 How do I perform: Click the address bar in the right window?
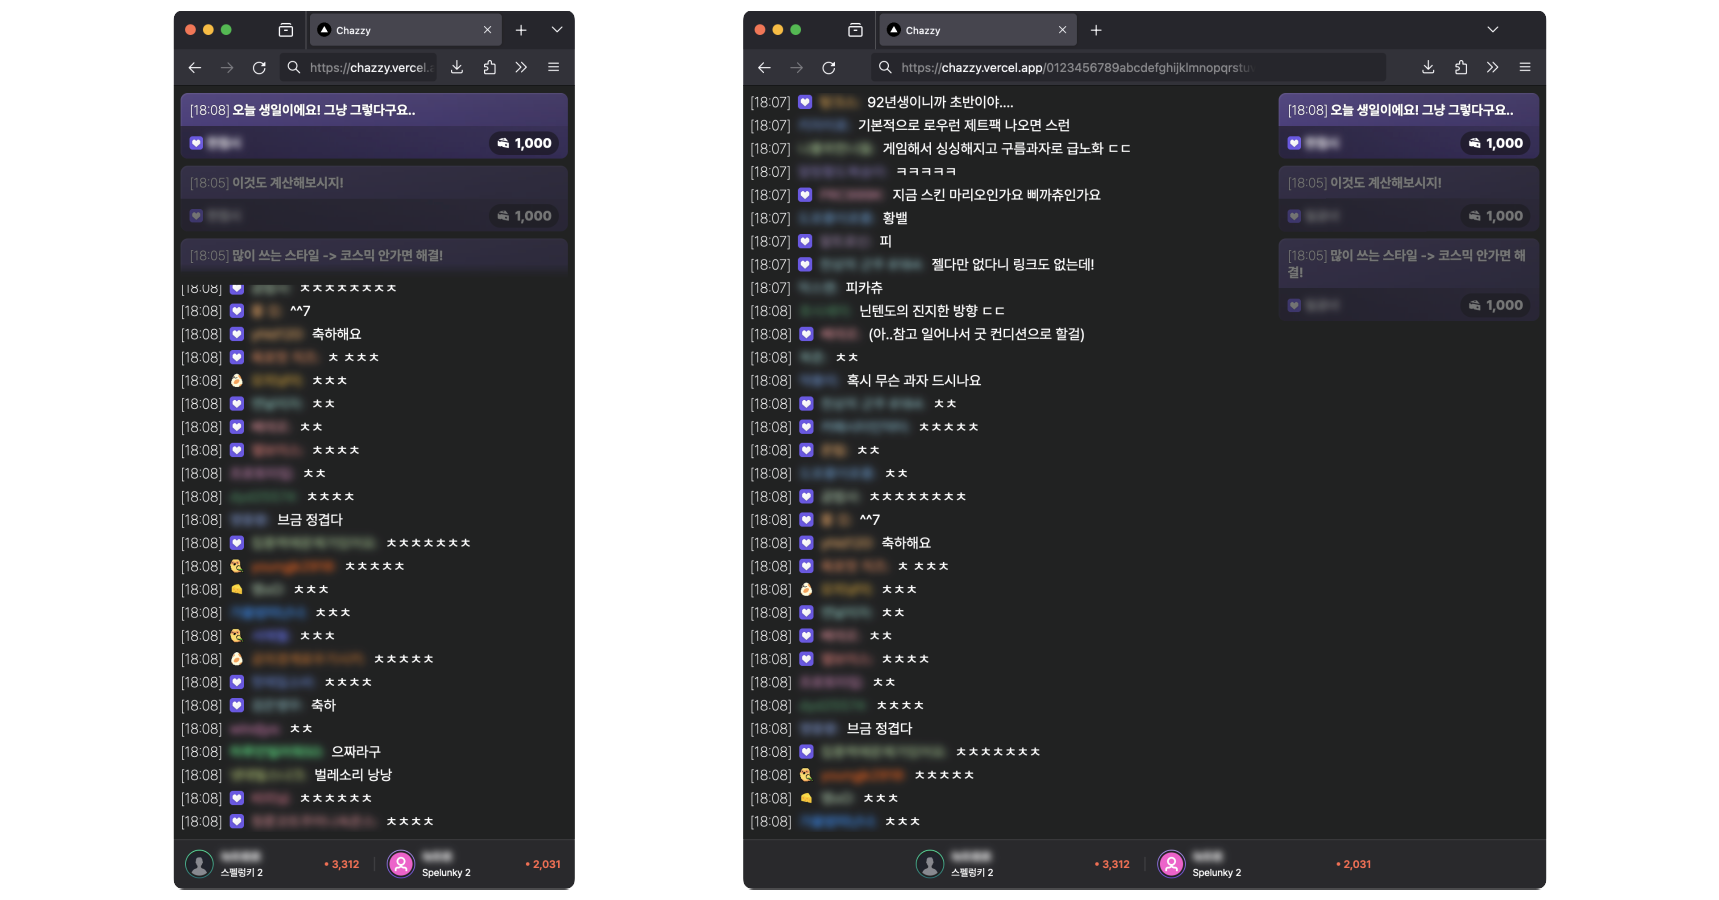[1130, 68]
